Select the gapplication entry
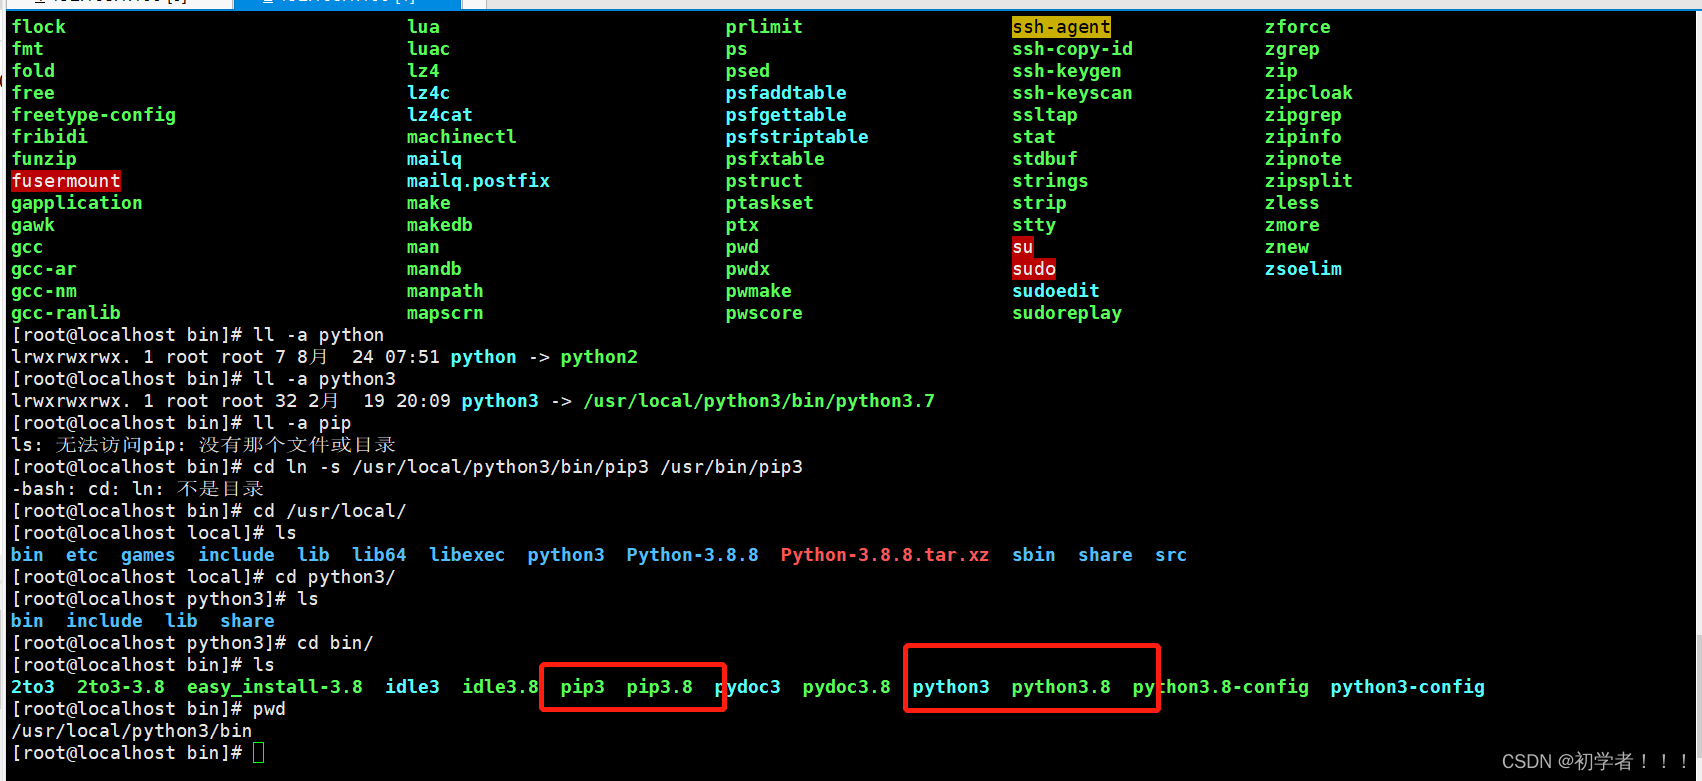This screenshot has height=781, width=1702. (77, 203)
